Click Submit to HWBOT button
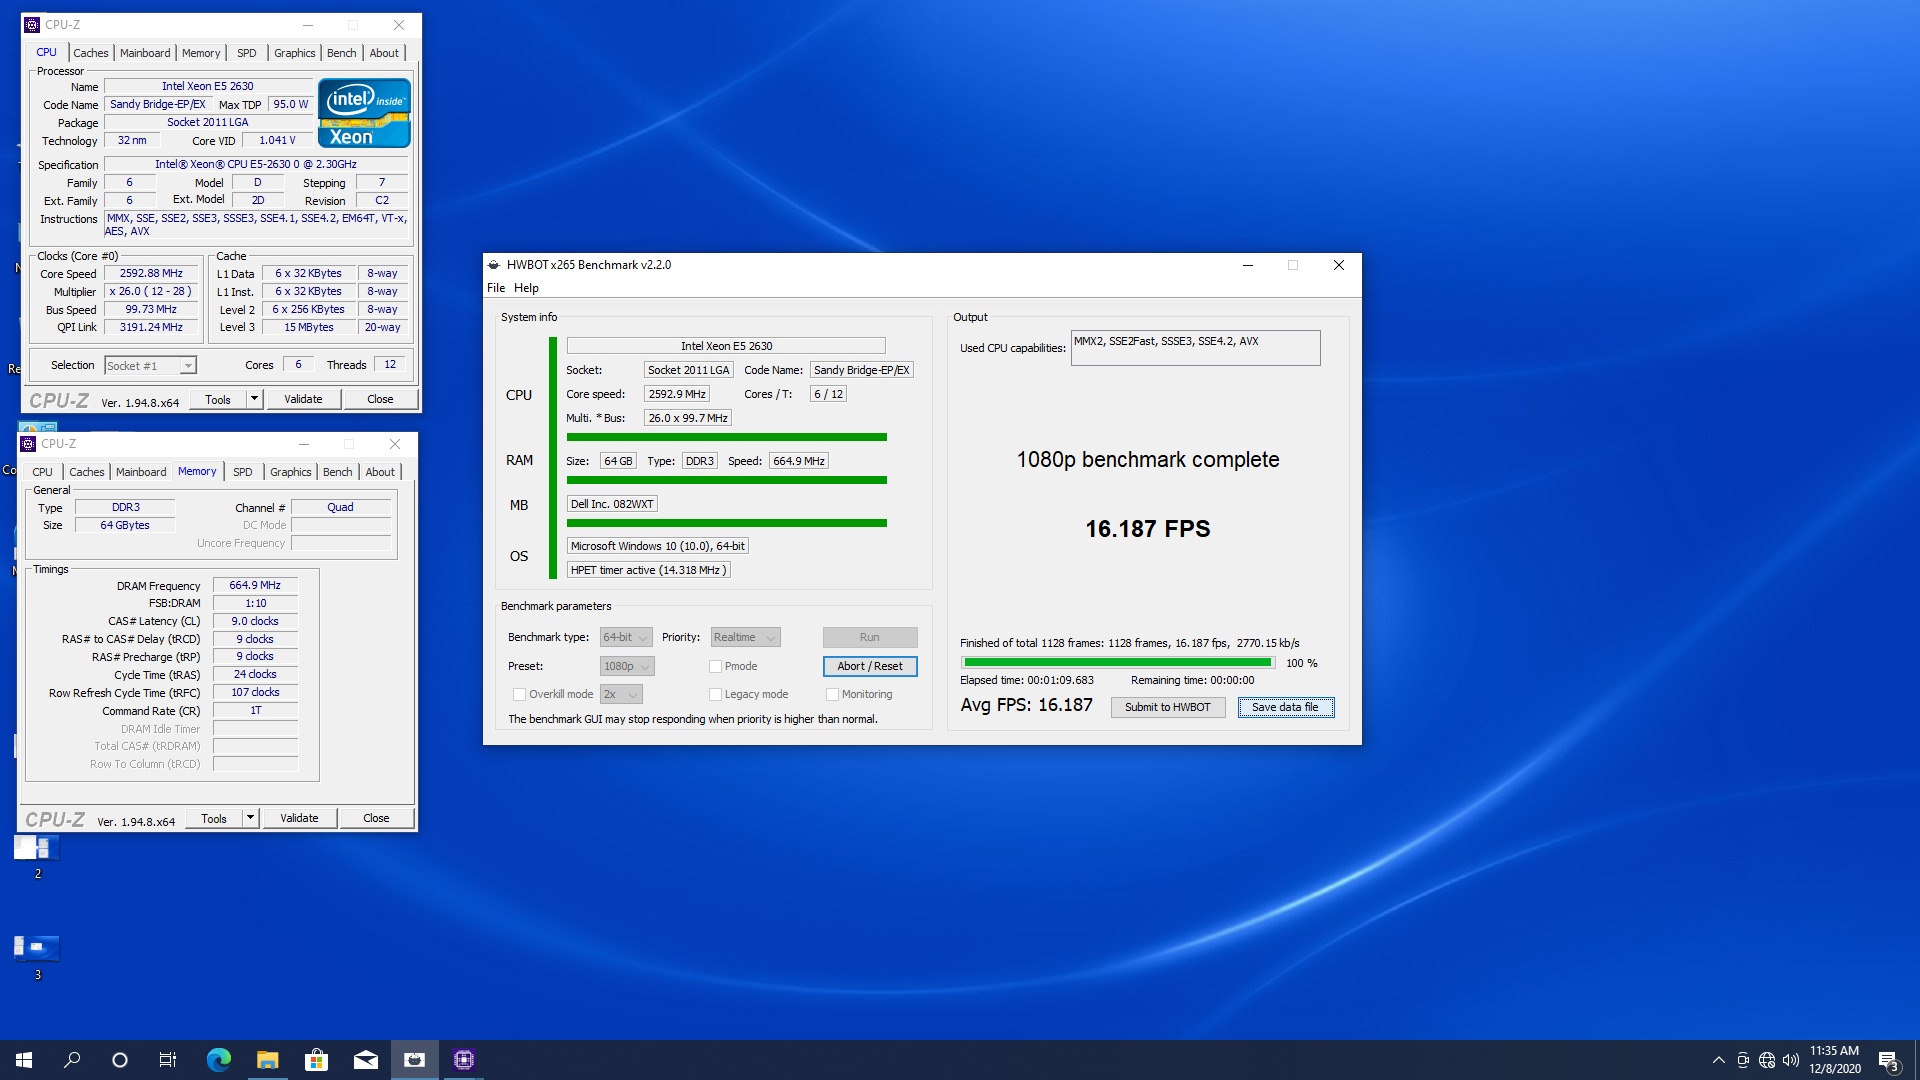 tap(1167, 708)
